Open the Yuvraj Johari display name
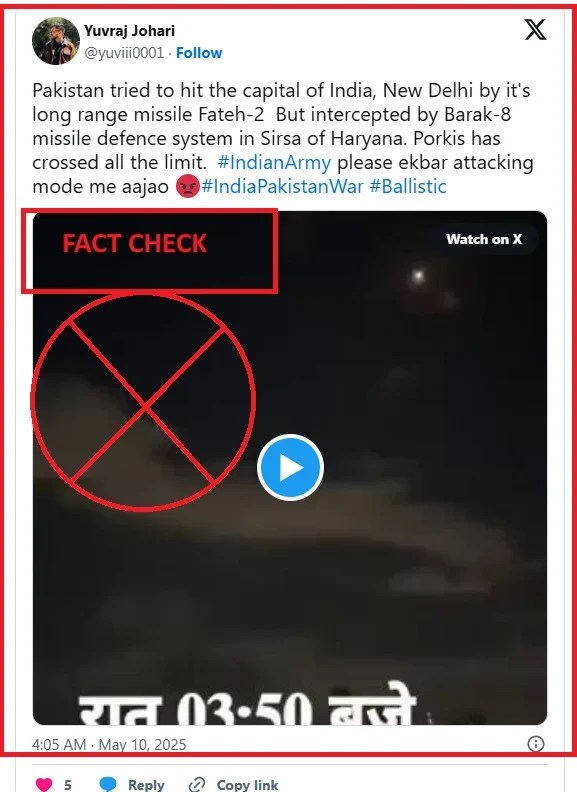Screen dimensions: 577x792 click(129, 31)
